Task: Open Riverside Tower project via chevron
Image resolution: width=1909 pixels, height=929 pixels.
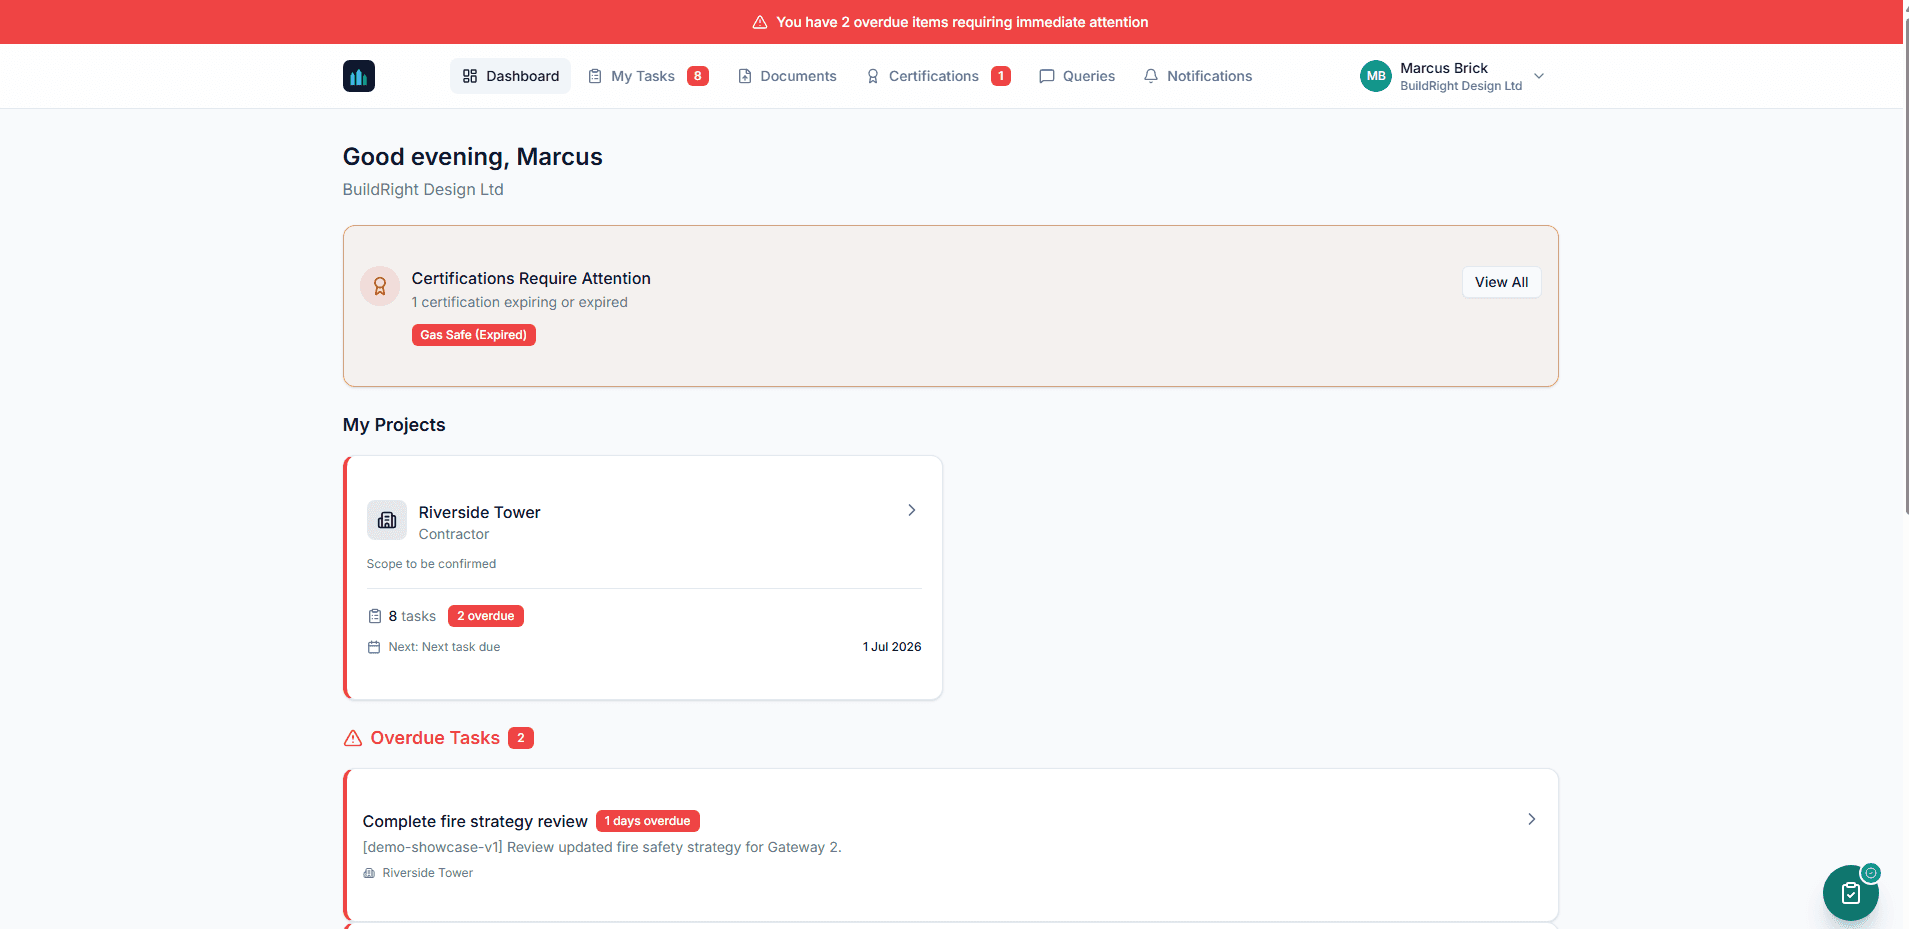Action: [912, 510]
